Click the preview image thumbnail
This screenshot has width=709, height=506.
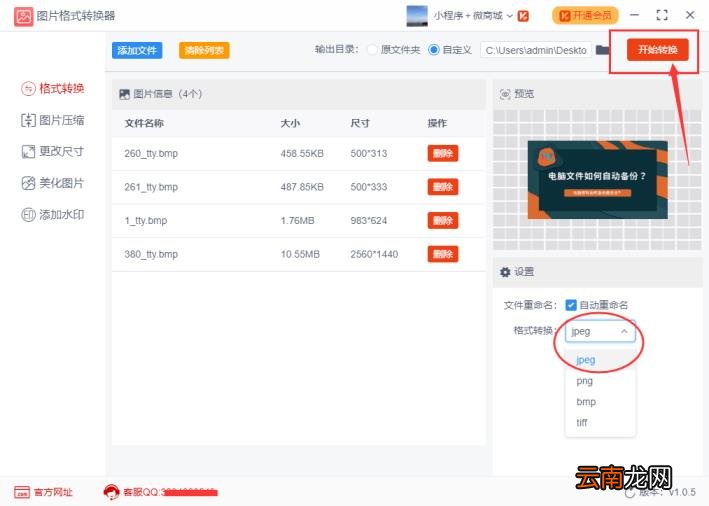click(x=597, y=180)
